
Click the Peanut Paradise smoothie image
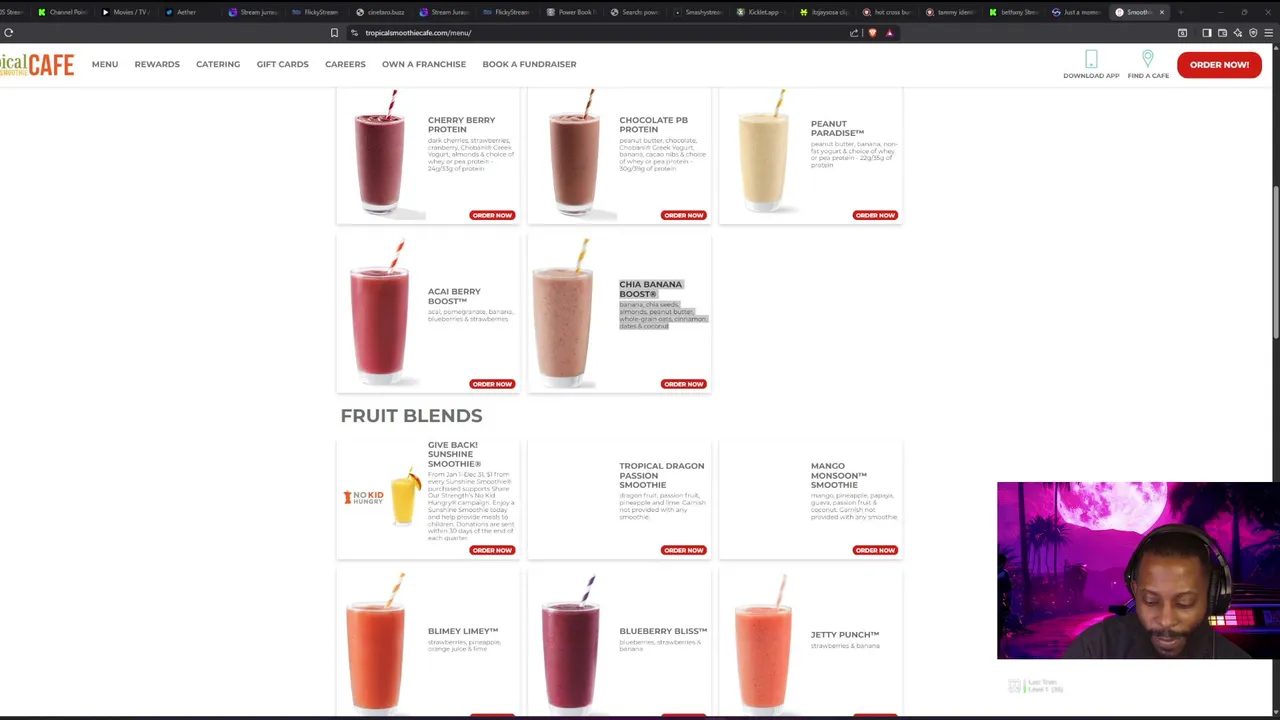coord(765,153)
